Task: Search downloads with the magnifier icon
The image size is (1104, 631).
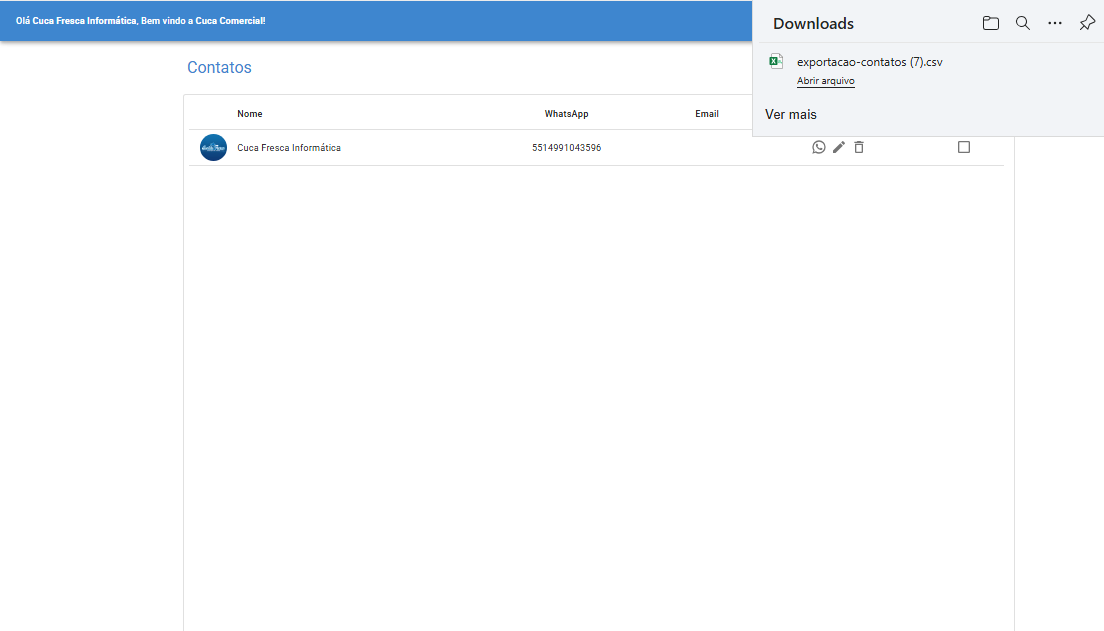Action: [1023, 23]
